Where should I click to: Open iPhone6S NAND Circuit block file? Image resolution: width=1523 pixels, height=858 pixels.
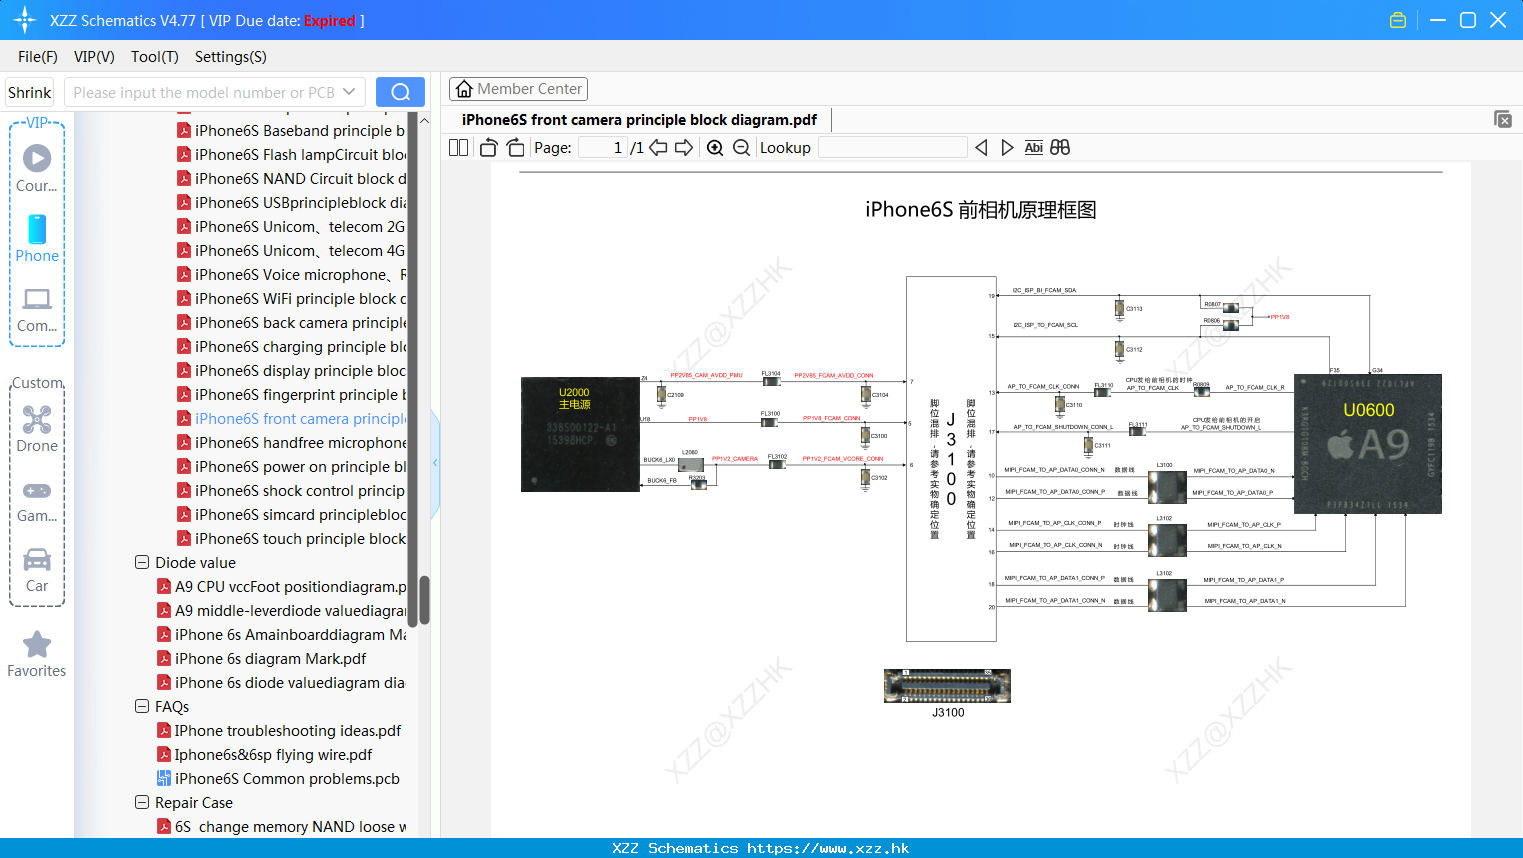coord(291,178)
